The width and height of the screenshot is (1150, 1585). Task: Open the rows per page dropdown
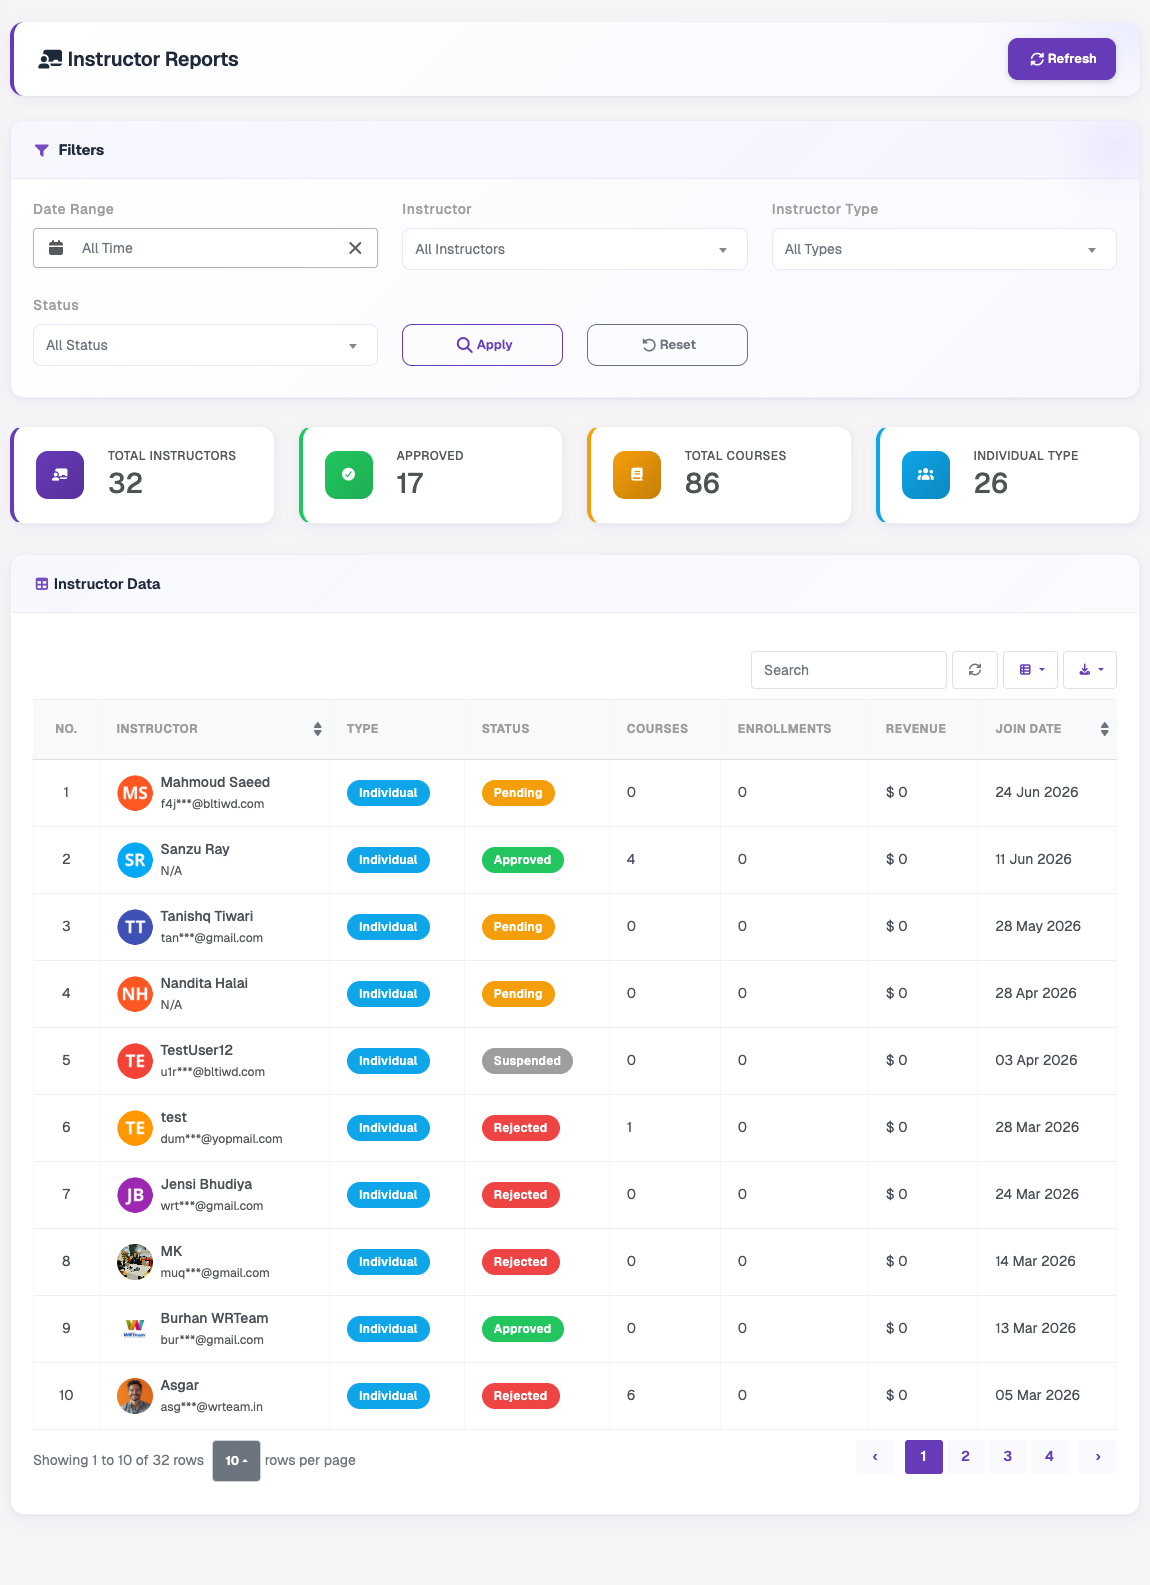236,1461
